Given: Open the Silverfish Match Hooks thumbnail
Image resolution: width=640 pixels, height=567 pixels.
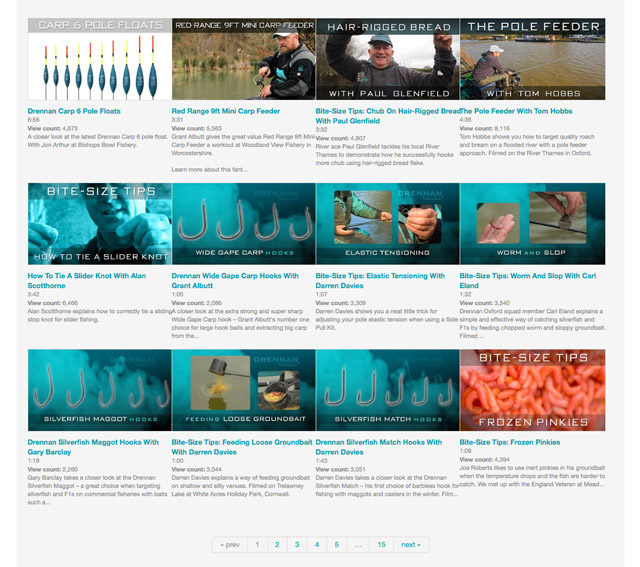Looking at the screenshot, I should (x=388, y=390).
